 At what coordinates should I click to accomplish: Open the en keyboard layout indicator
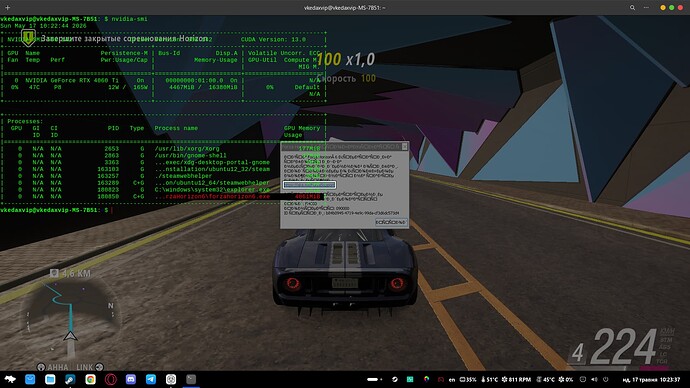pyautogui.click(x=452, y=379)
